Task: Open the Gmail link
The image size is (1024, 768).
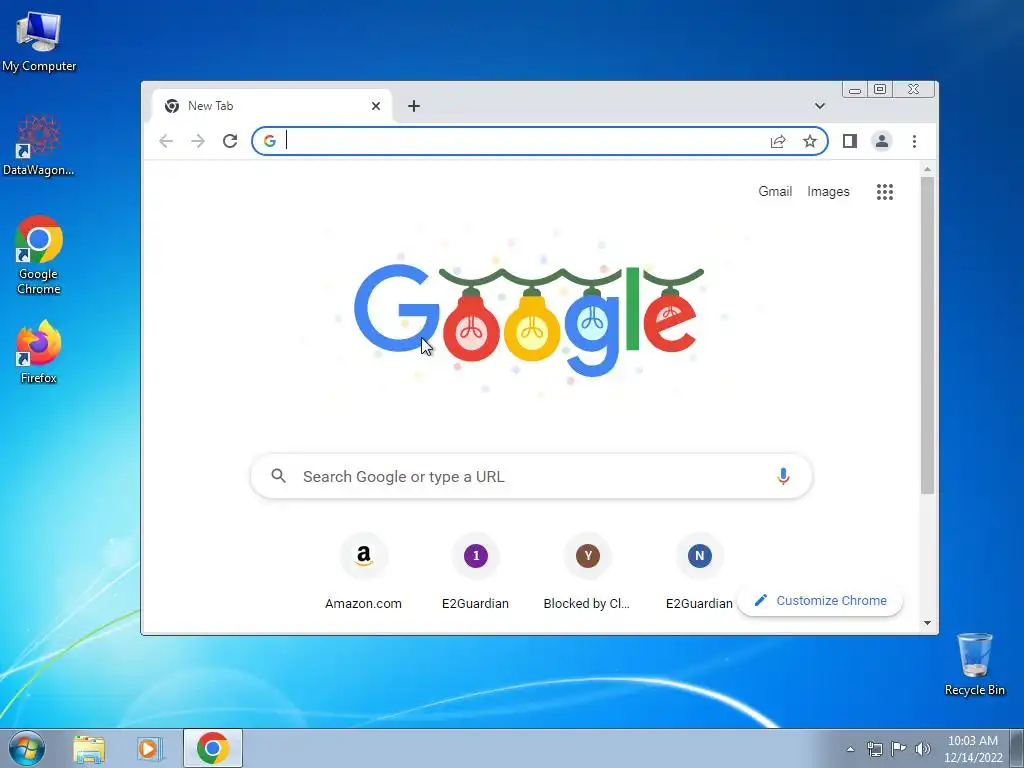Action: [775, 191]
